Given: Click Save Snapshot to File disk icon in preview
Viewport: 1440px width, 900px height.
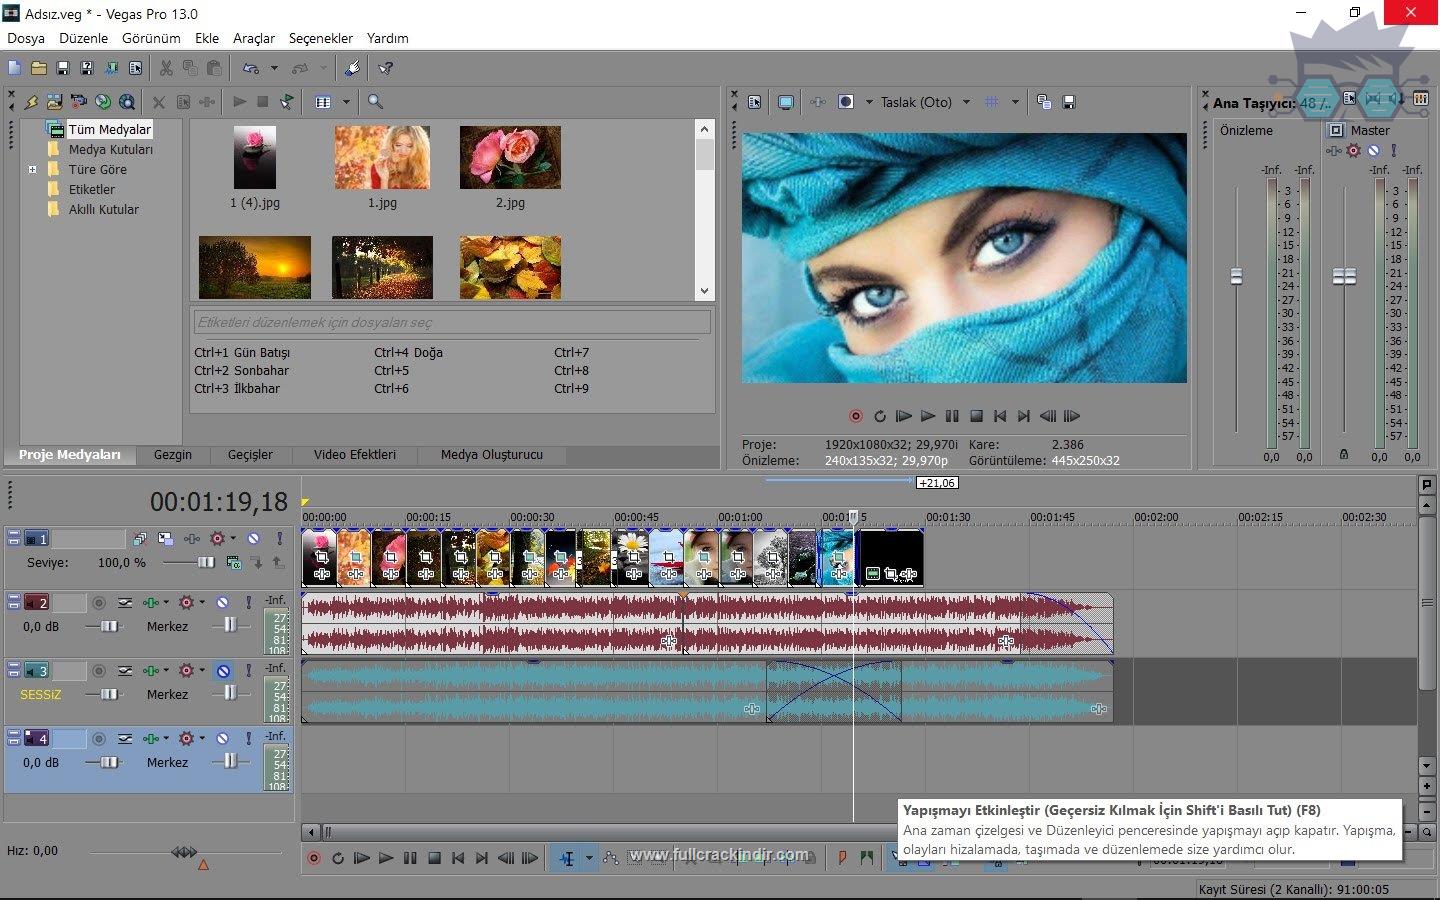Looking at the screenshot, I should pos(1069,102).
